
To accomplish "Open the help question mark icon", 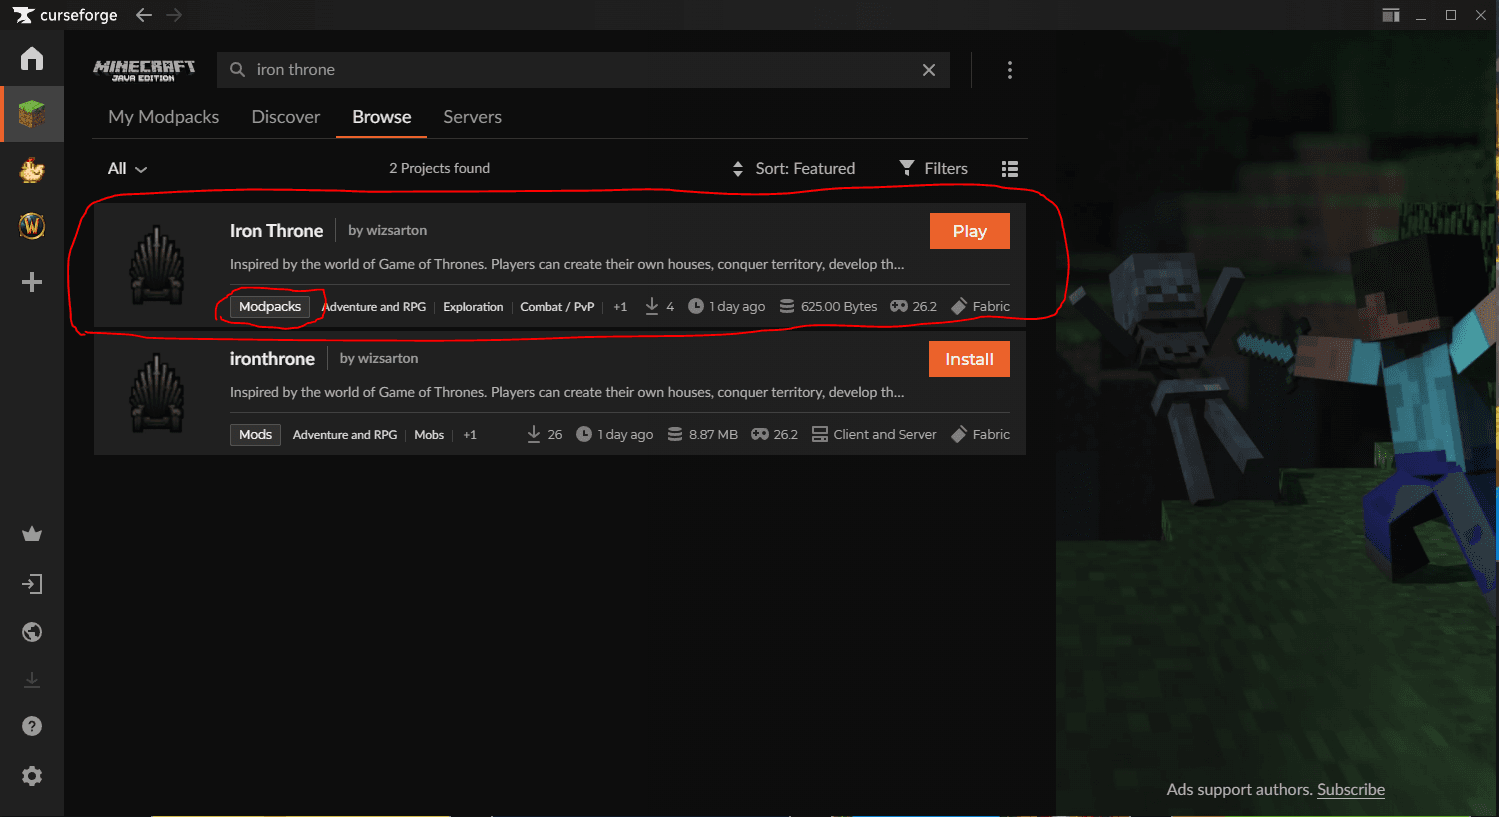I will click(x=32, y=726).
